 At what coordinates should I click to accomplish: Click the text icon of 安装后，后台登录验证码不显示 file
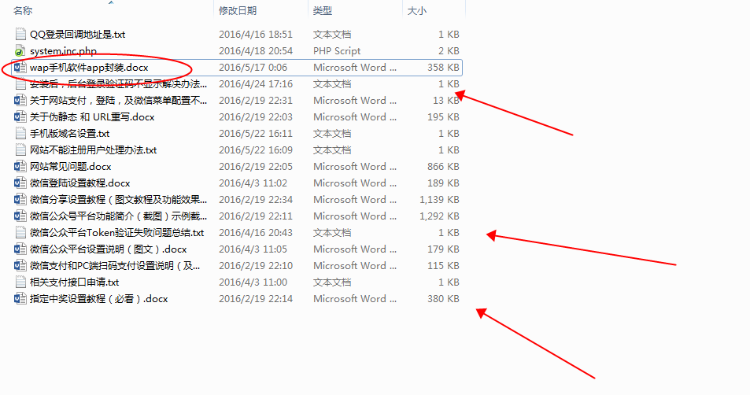pyautogui.click(x=20, y=84)
